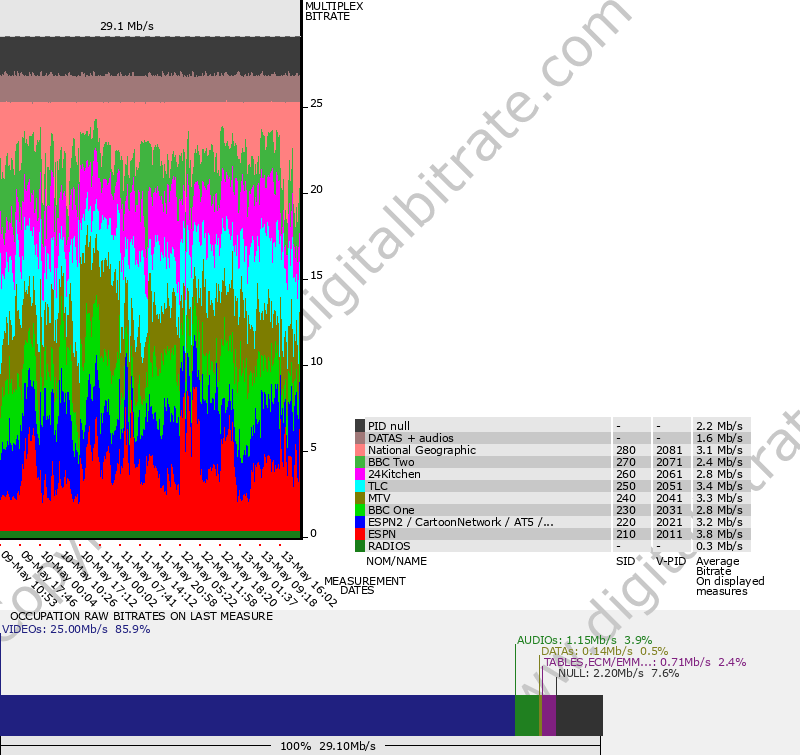Click the 'NOM/NAME' column header
This screenshot has height=755, width=800.
coord(396,561)
